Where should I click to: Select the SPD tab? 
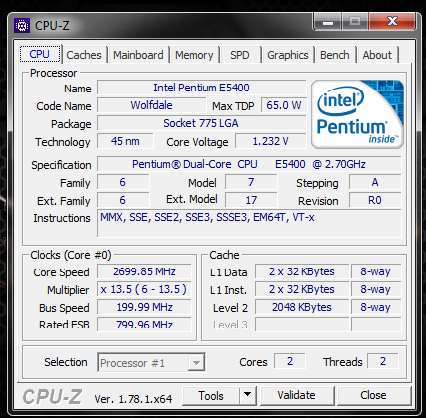(240, 55)
